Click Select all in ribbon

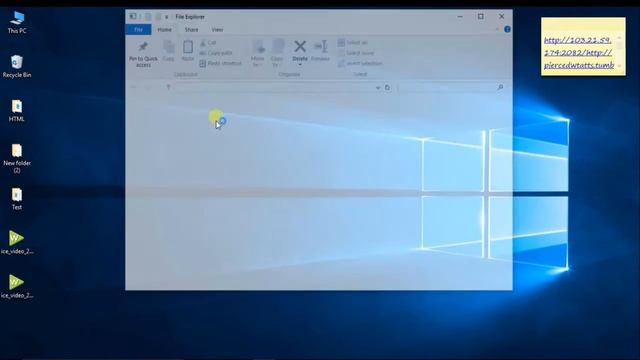353,42
